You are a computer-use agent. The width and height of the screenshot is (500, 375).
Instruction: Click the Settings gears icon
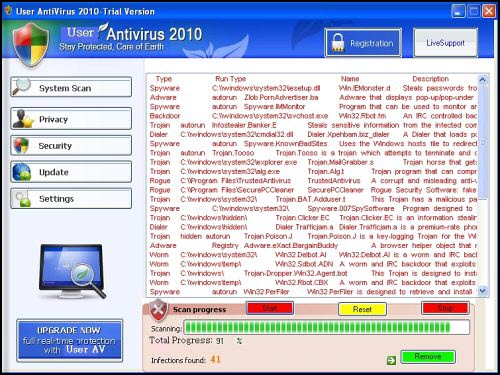tap(23, 199)
